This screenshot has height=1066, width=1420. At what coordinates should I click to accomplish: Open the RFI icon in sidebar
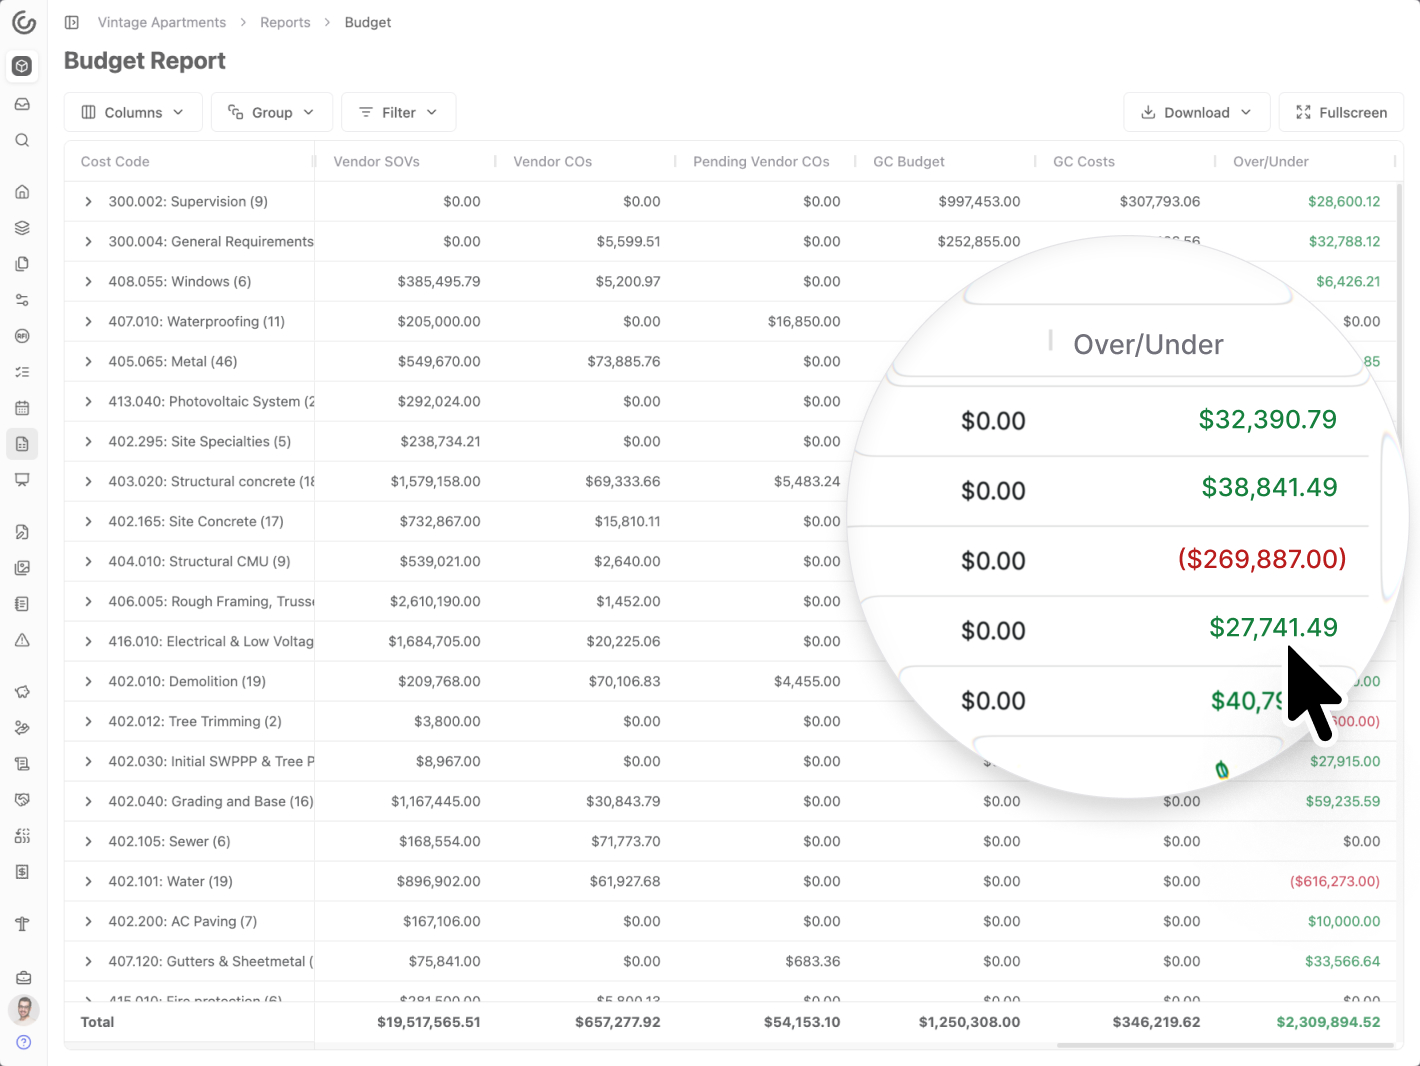pos(22,336)
